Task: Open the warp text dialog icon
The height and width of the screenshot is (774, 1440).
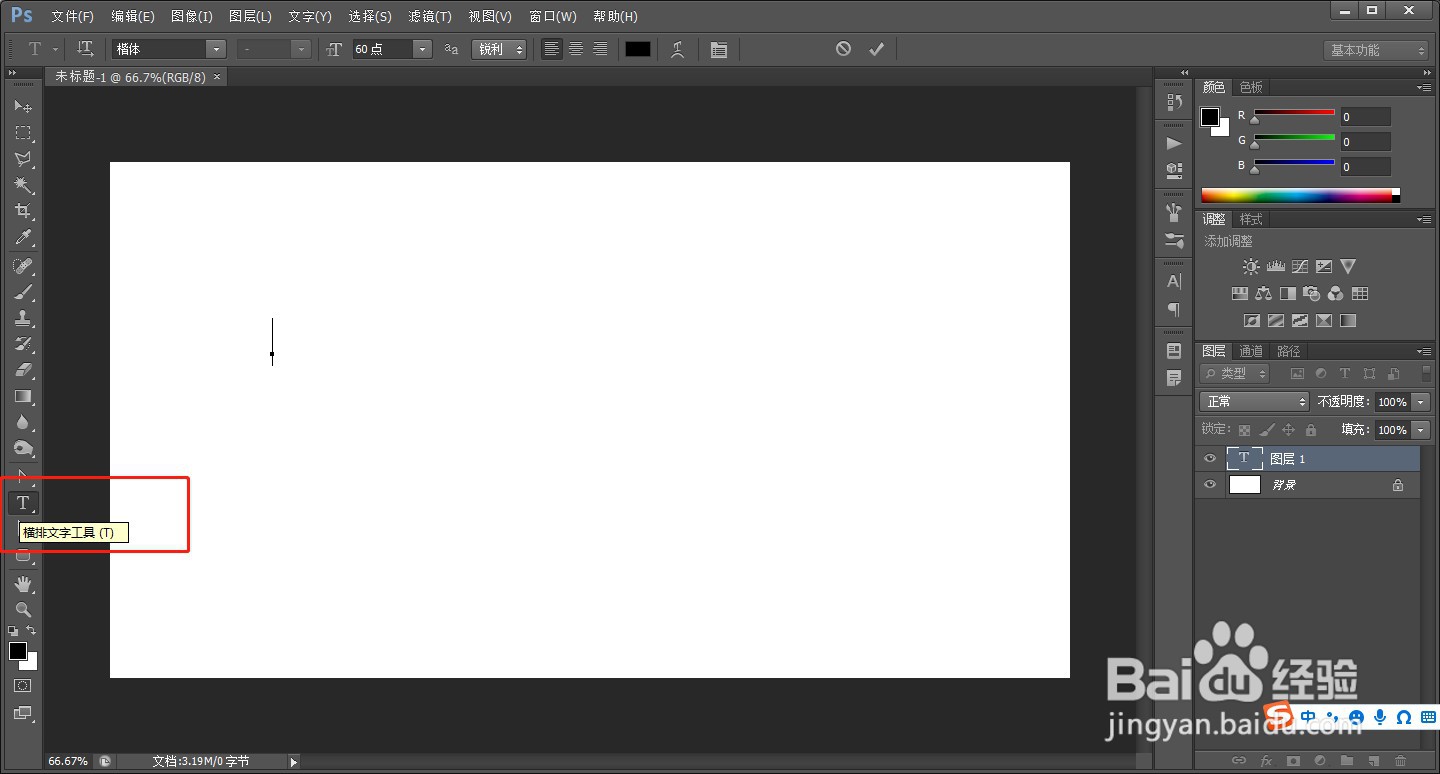Action: tap(677, 49)
